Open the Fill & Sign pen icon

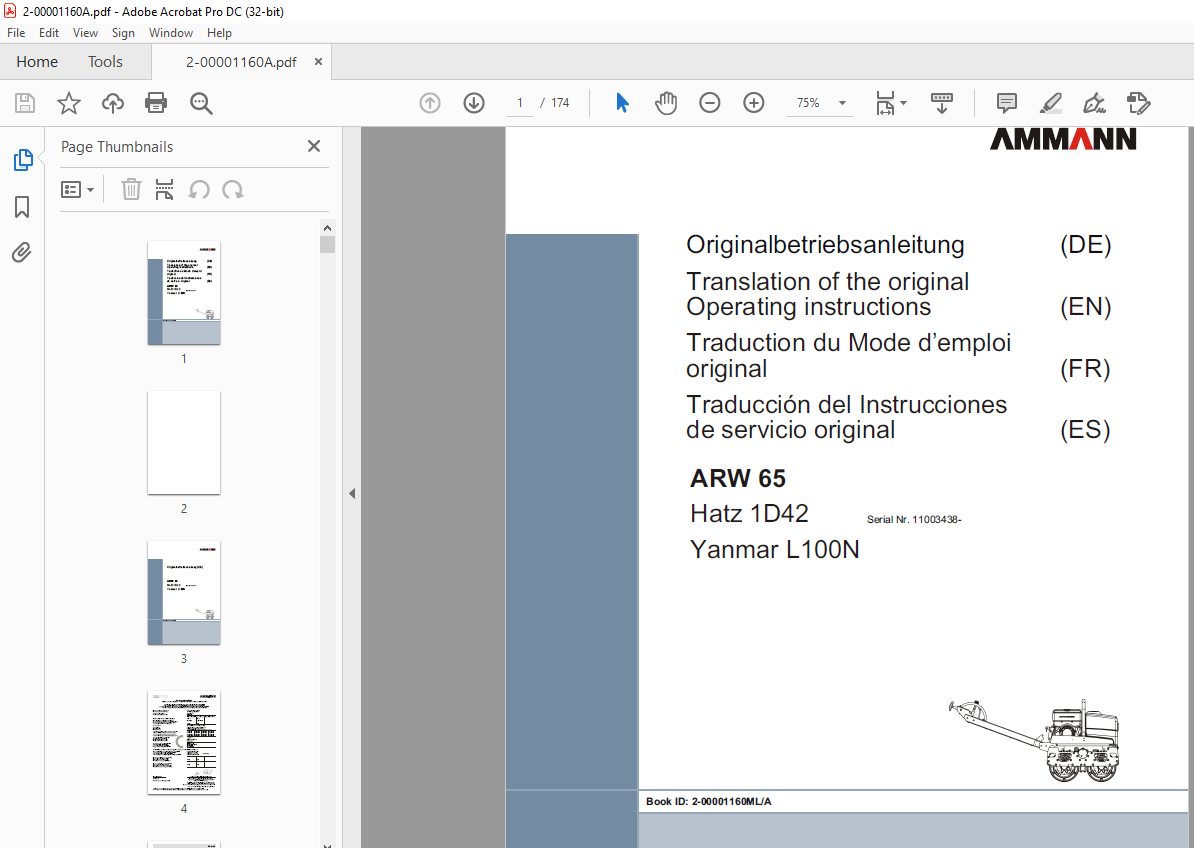point(1094,103)
